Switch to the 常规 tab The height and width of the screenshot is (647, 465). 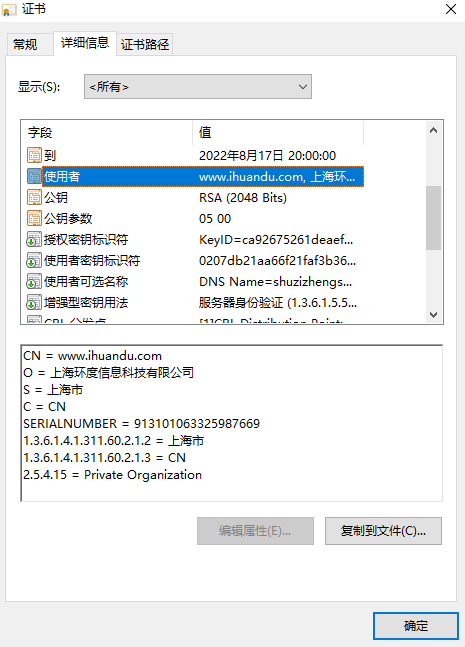29,44
